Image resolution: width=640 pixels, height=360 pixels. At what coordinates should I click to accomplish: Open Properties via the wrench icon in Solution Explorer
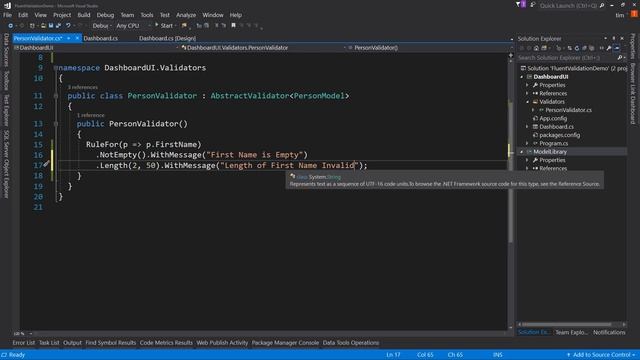click(609, 48)
